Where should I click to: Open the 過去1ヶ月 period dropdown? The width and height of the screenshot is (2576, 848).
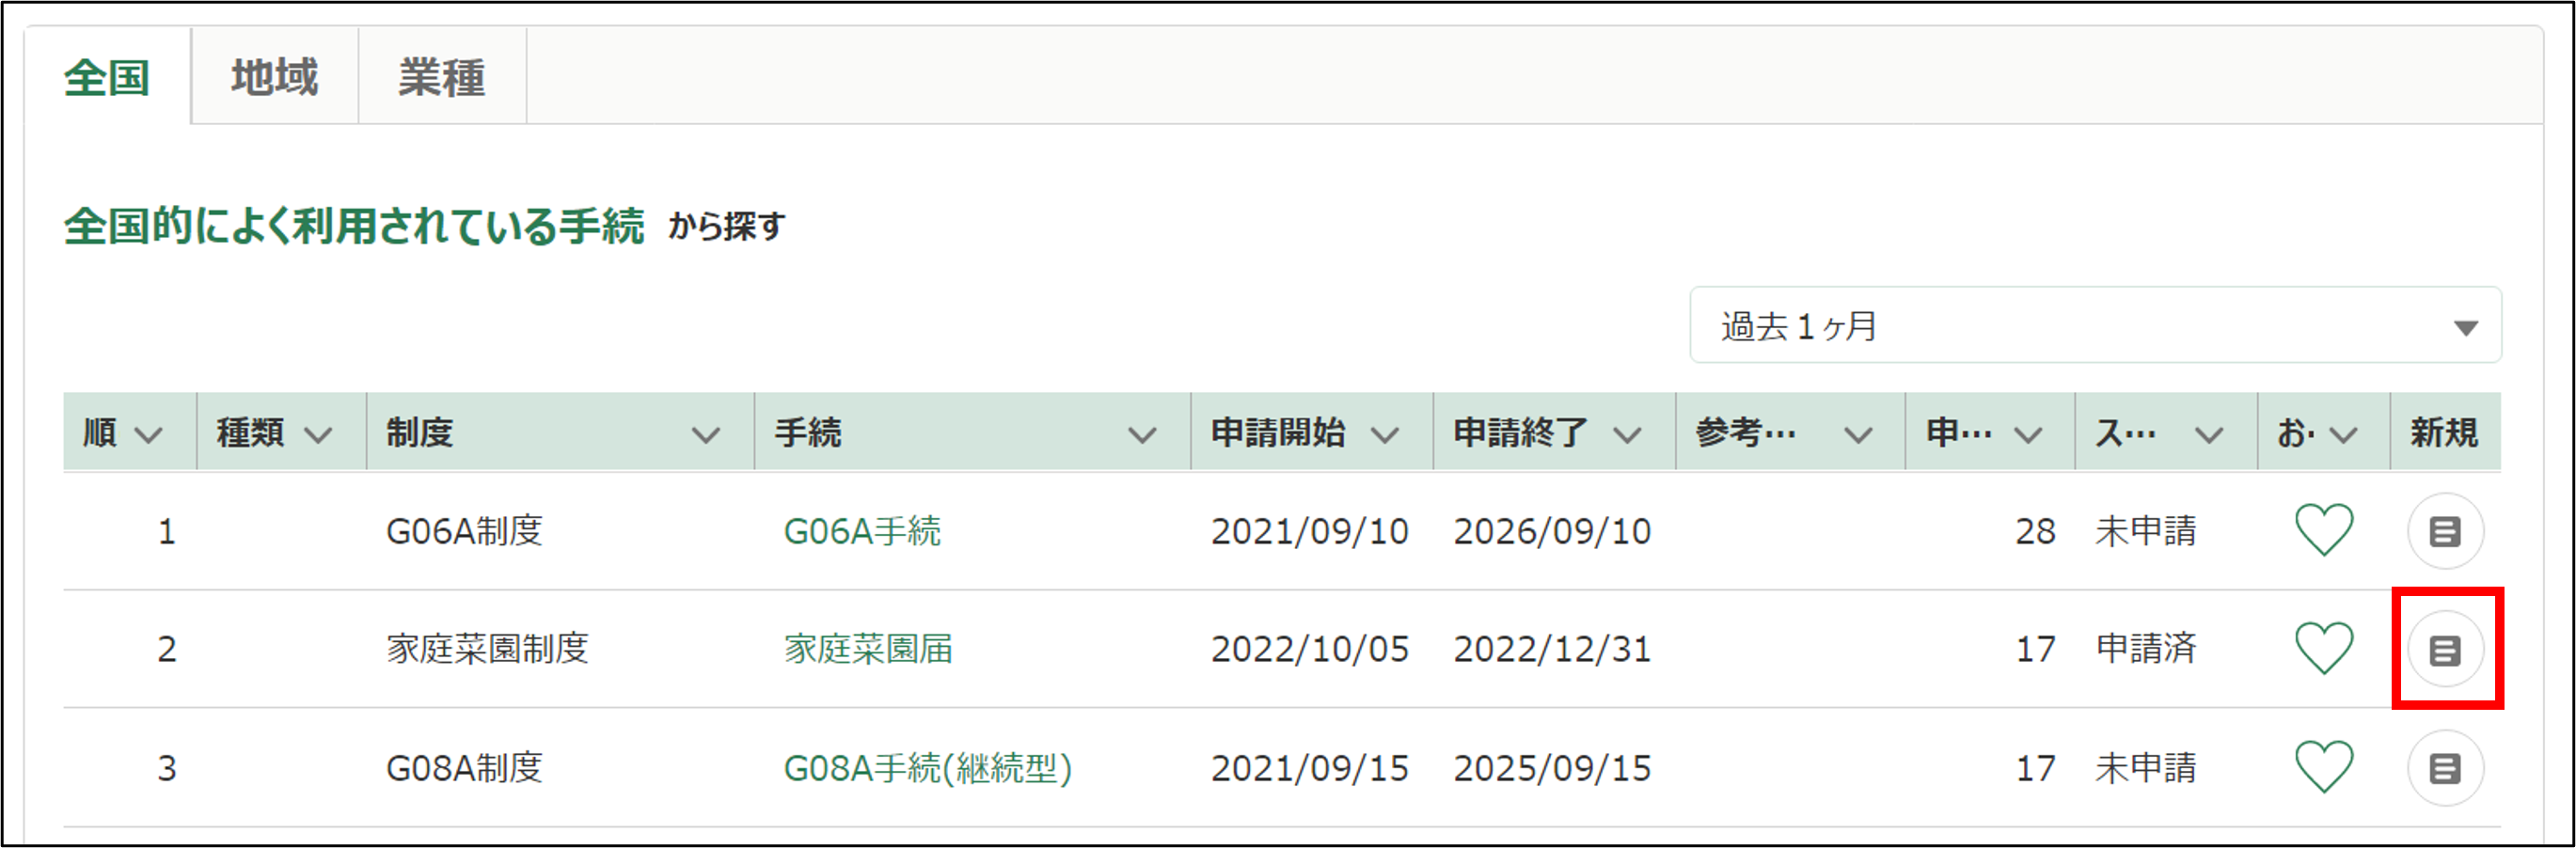click(2095, 326)
